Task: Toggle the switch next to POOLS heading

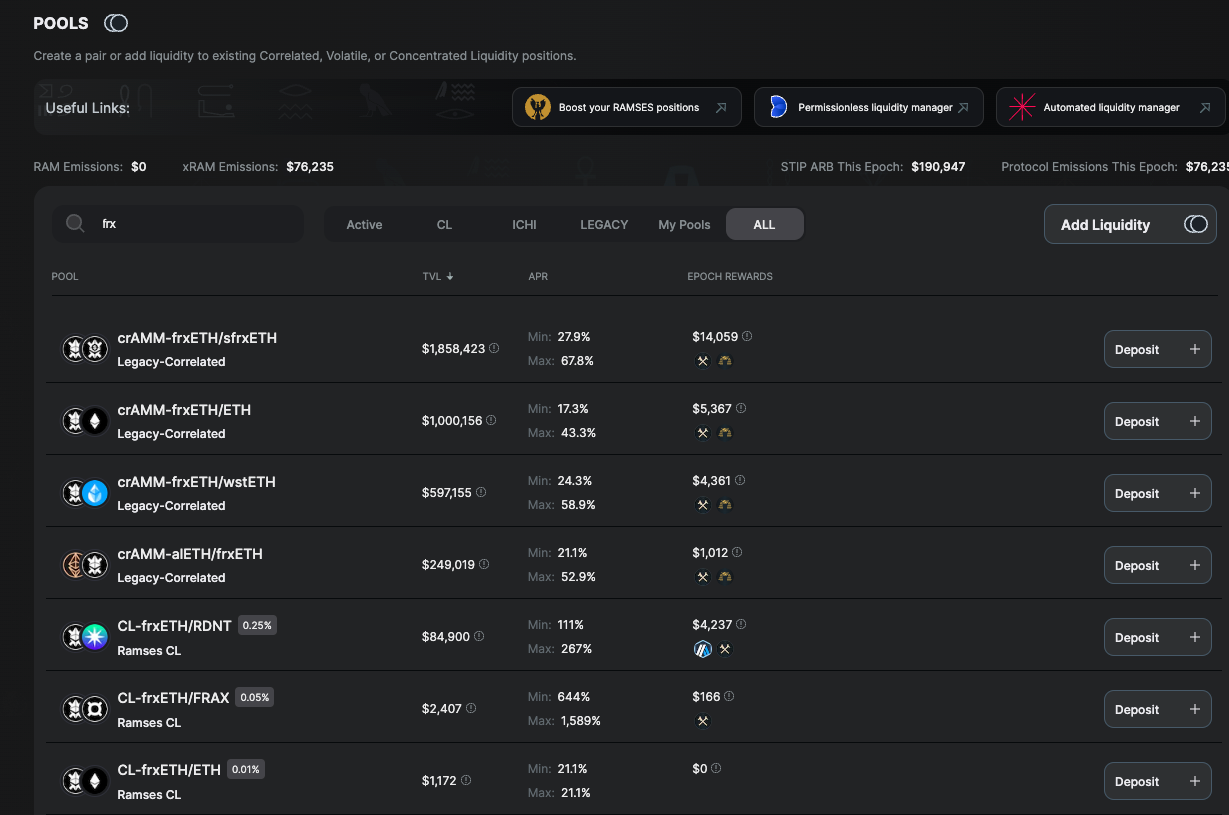Action: [x=116, y=23]
